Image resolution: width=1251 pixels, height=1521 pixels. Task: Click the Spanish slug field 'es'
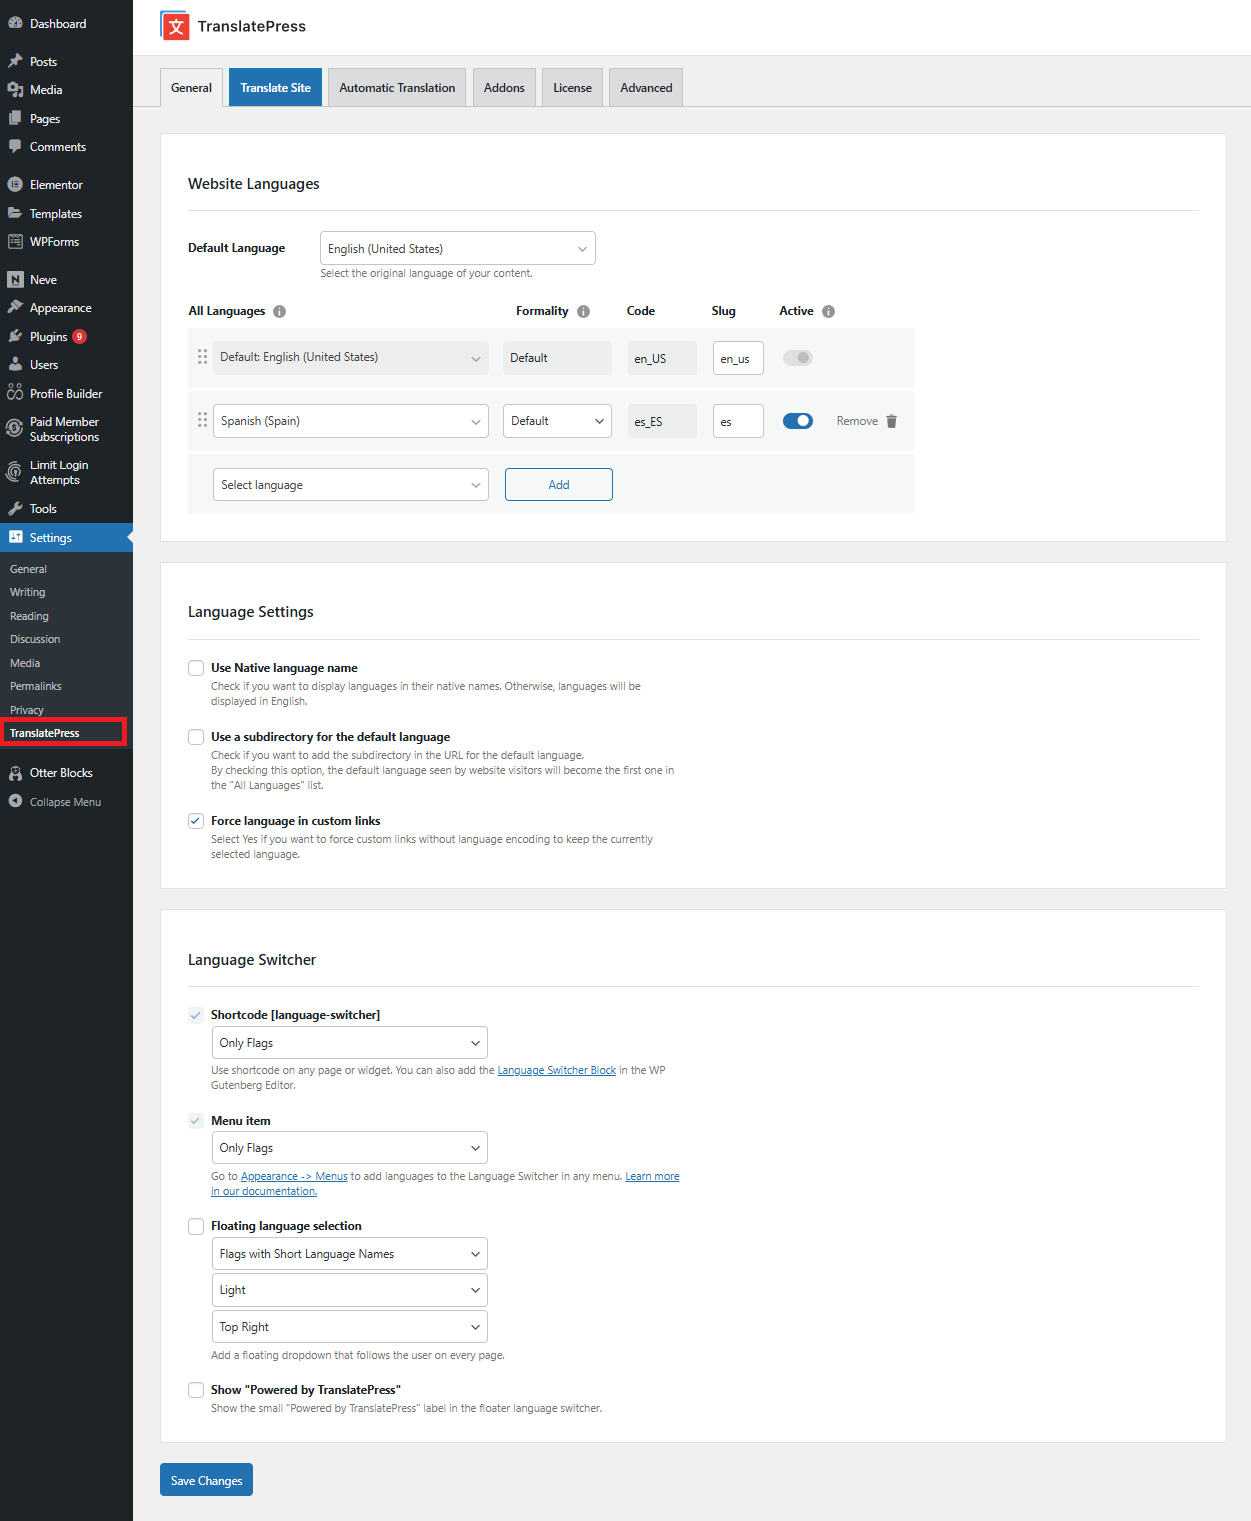pyautogui.click(x=738, y=421)
